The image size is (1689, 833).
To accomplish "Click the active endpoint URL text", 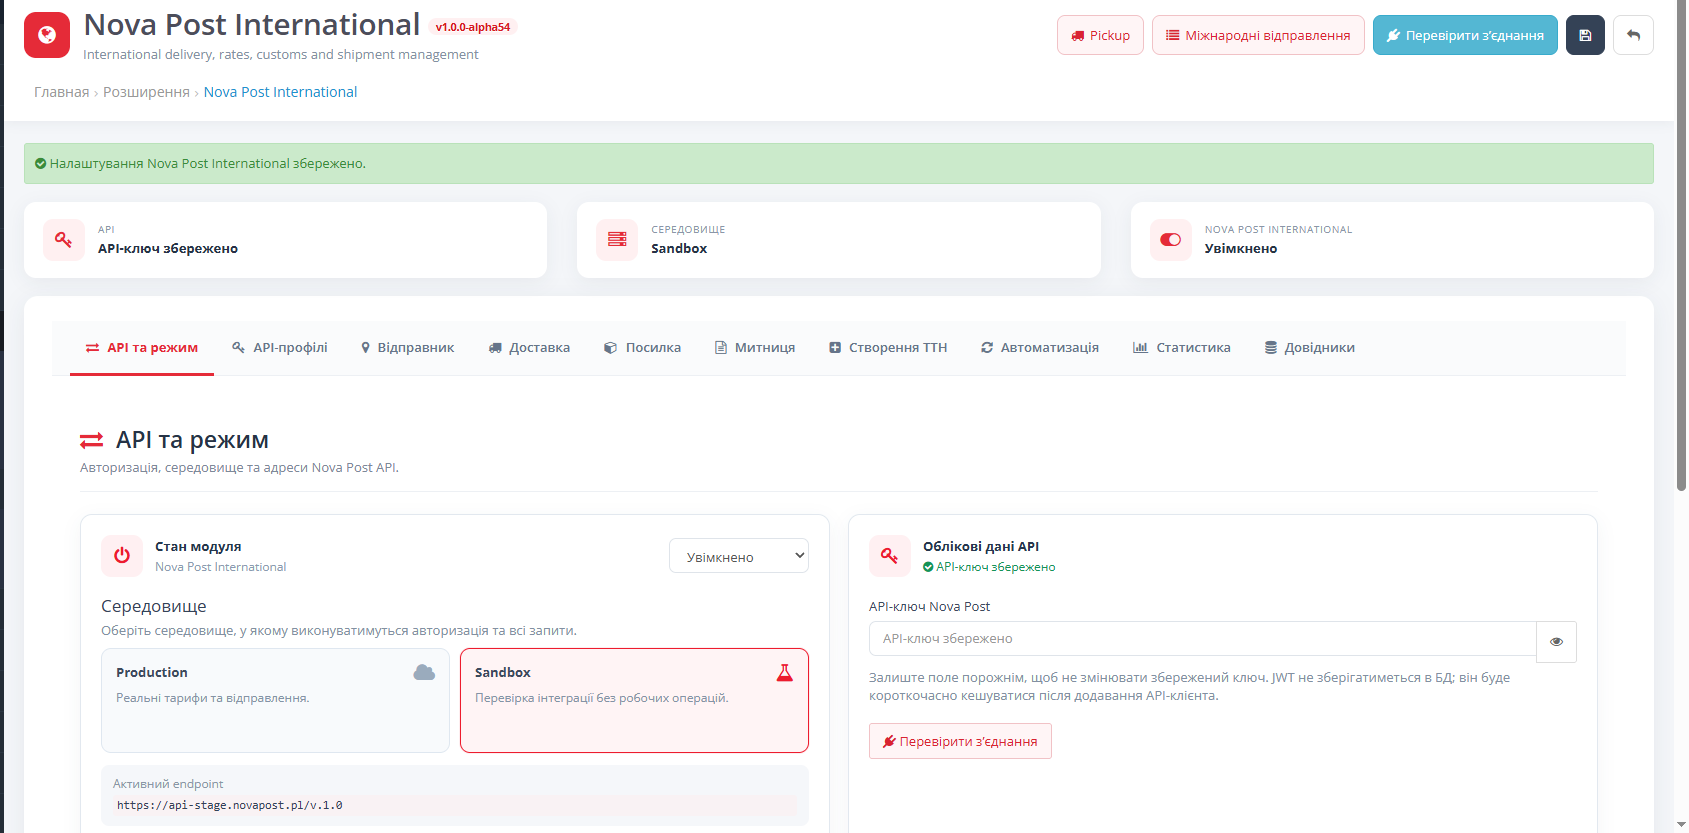I will (x=230, y=805).
